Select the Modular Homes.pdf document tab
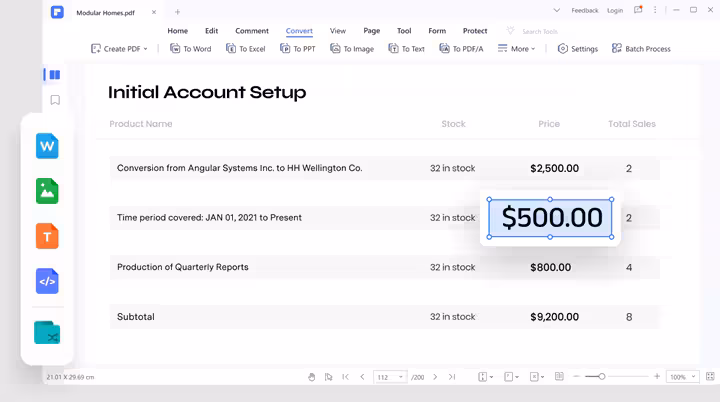720x402 pixels. [x=106, y=13]
